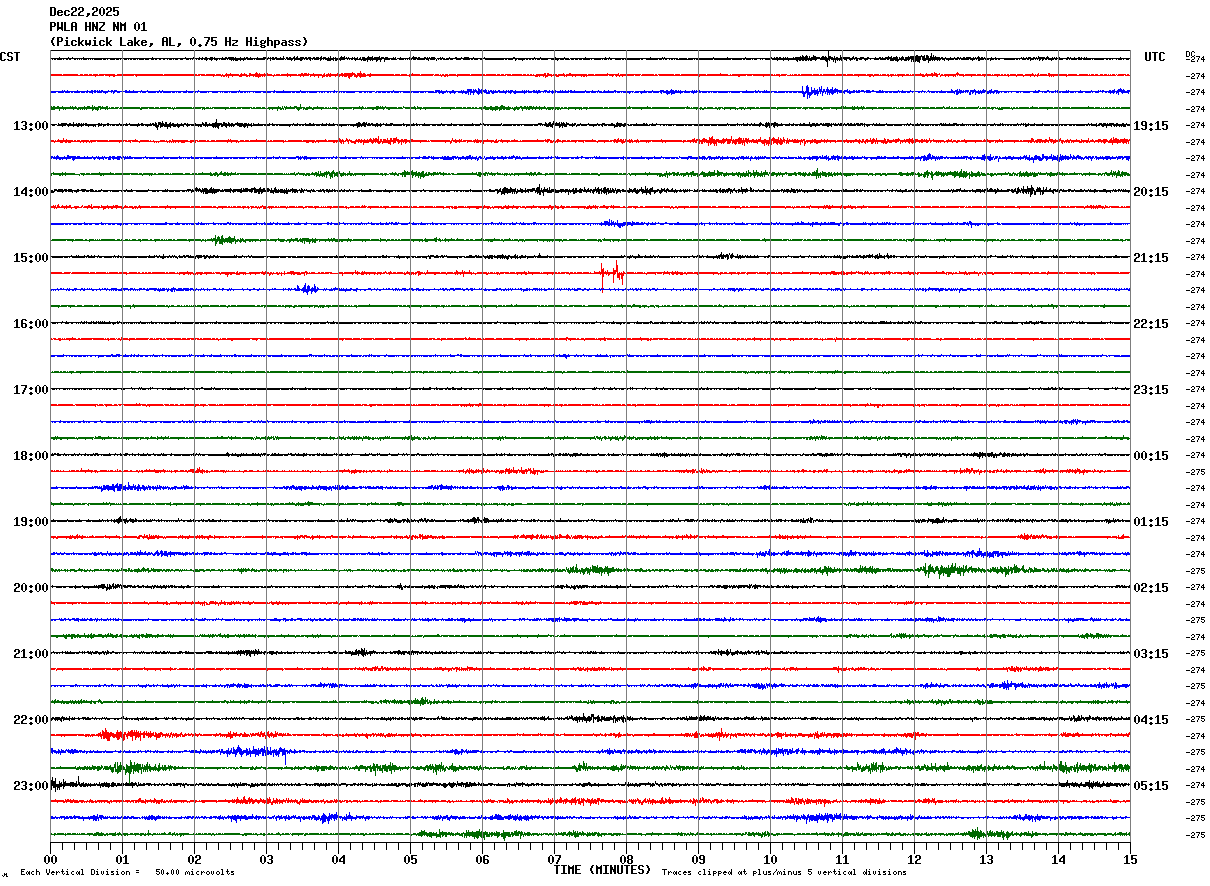Select the 21:00 CST time label
1210x886 pixels.
pyautogui.click(x=31, y=654)
